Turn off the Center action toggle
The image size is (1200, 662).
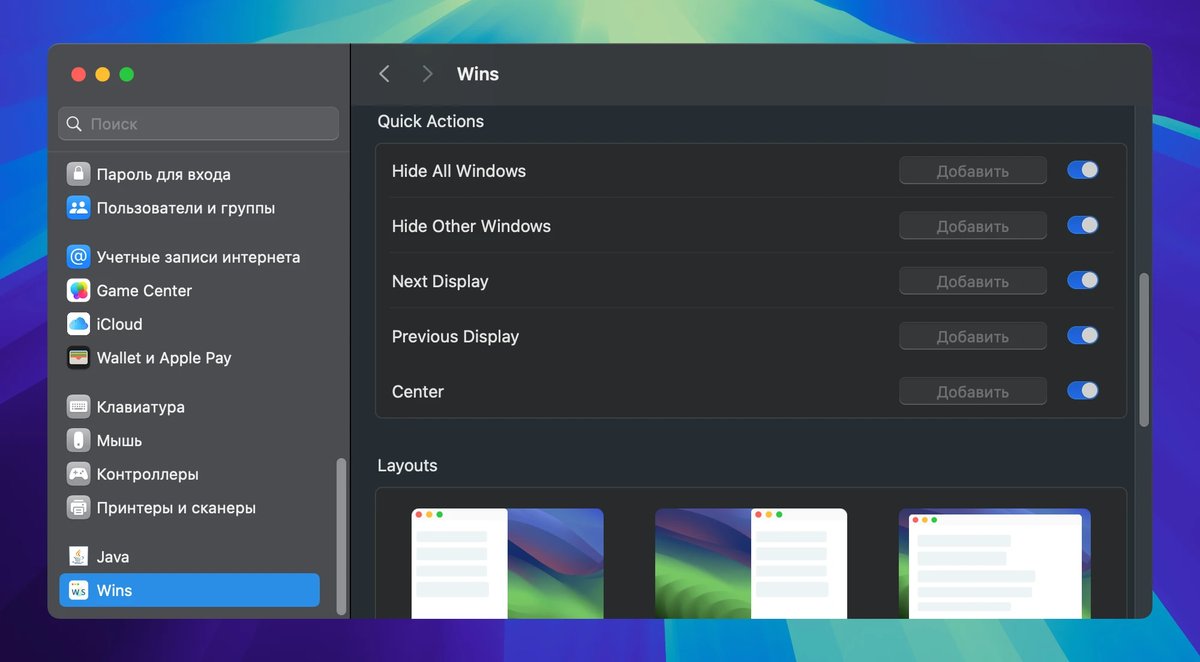pyautogui.click(x=1082, y=391)
